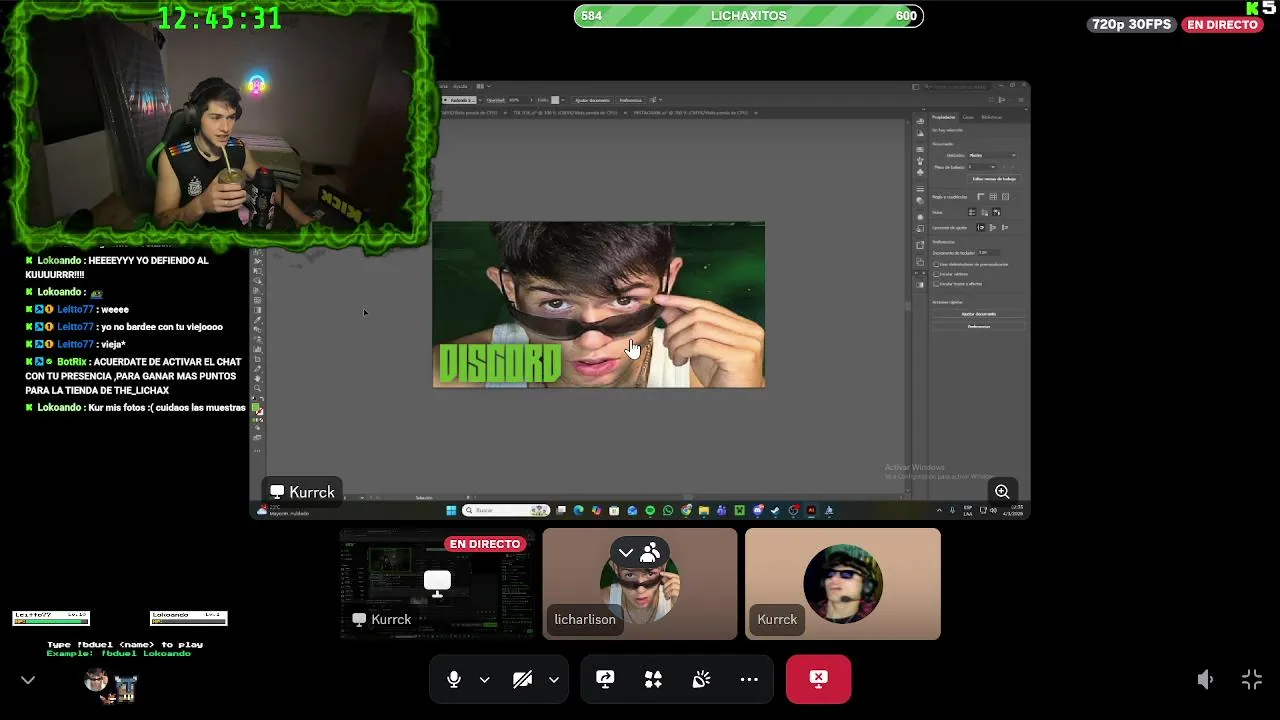Open the Unidades dropdown in Propiedades
Screen dimensions: 1280x720
(x=992, y=155)
